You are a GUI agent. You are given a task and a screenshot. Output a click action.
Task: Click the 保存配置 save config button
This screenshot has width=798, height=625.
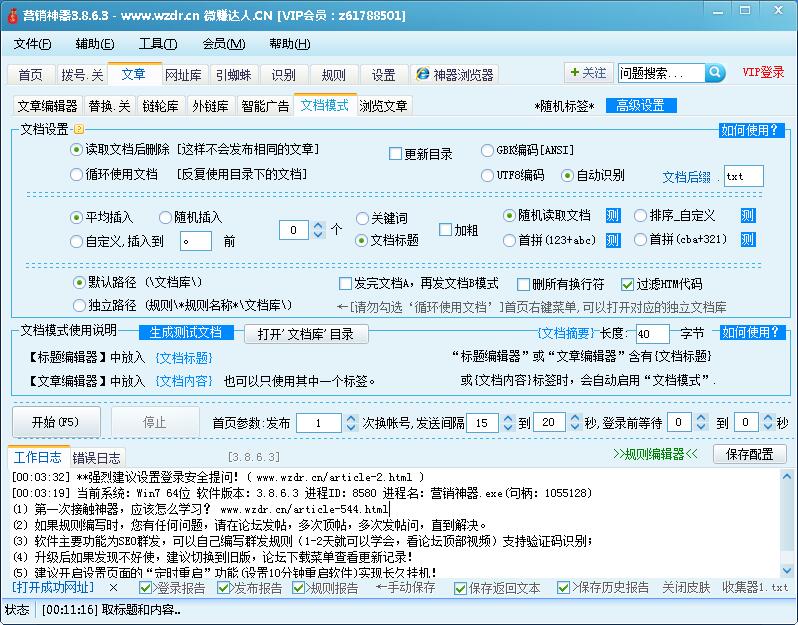749,454
